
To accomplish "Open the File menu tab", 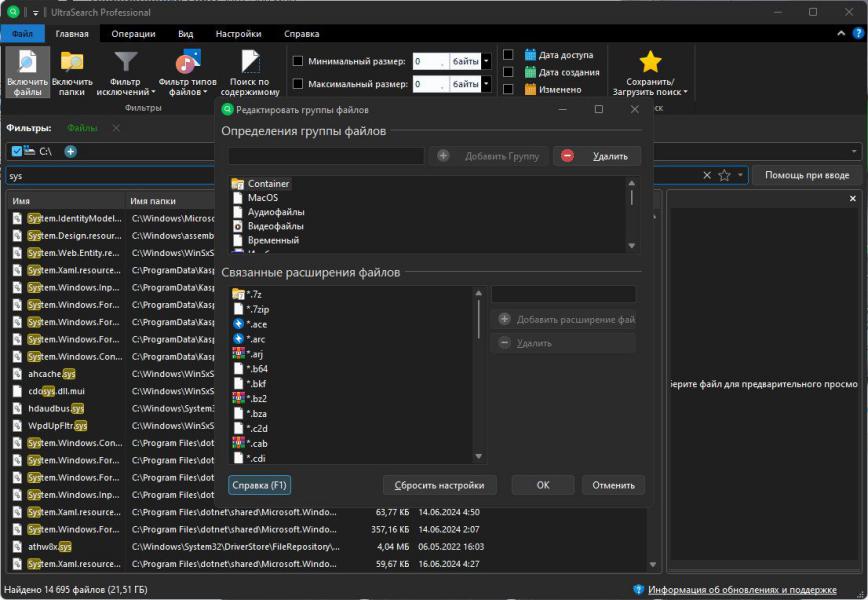I will [22, 33].
